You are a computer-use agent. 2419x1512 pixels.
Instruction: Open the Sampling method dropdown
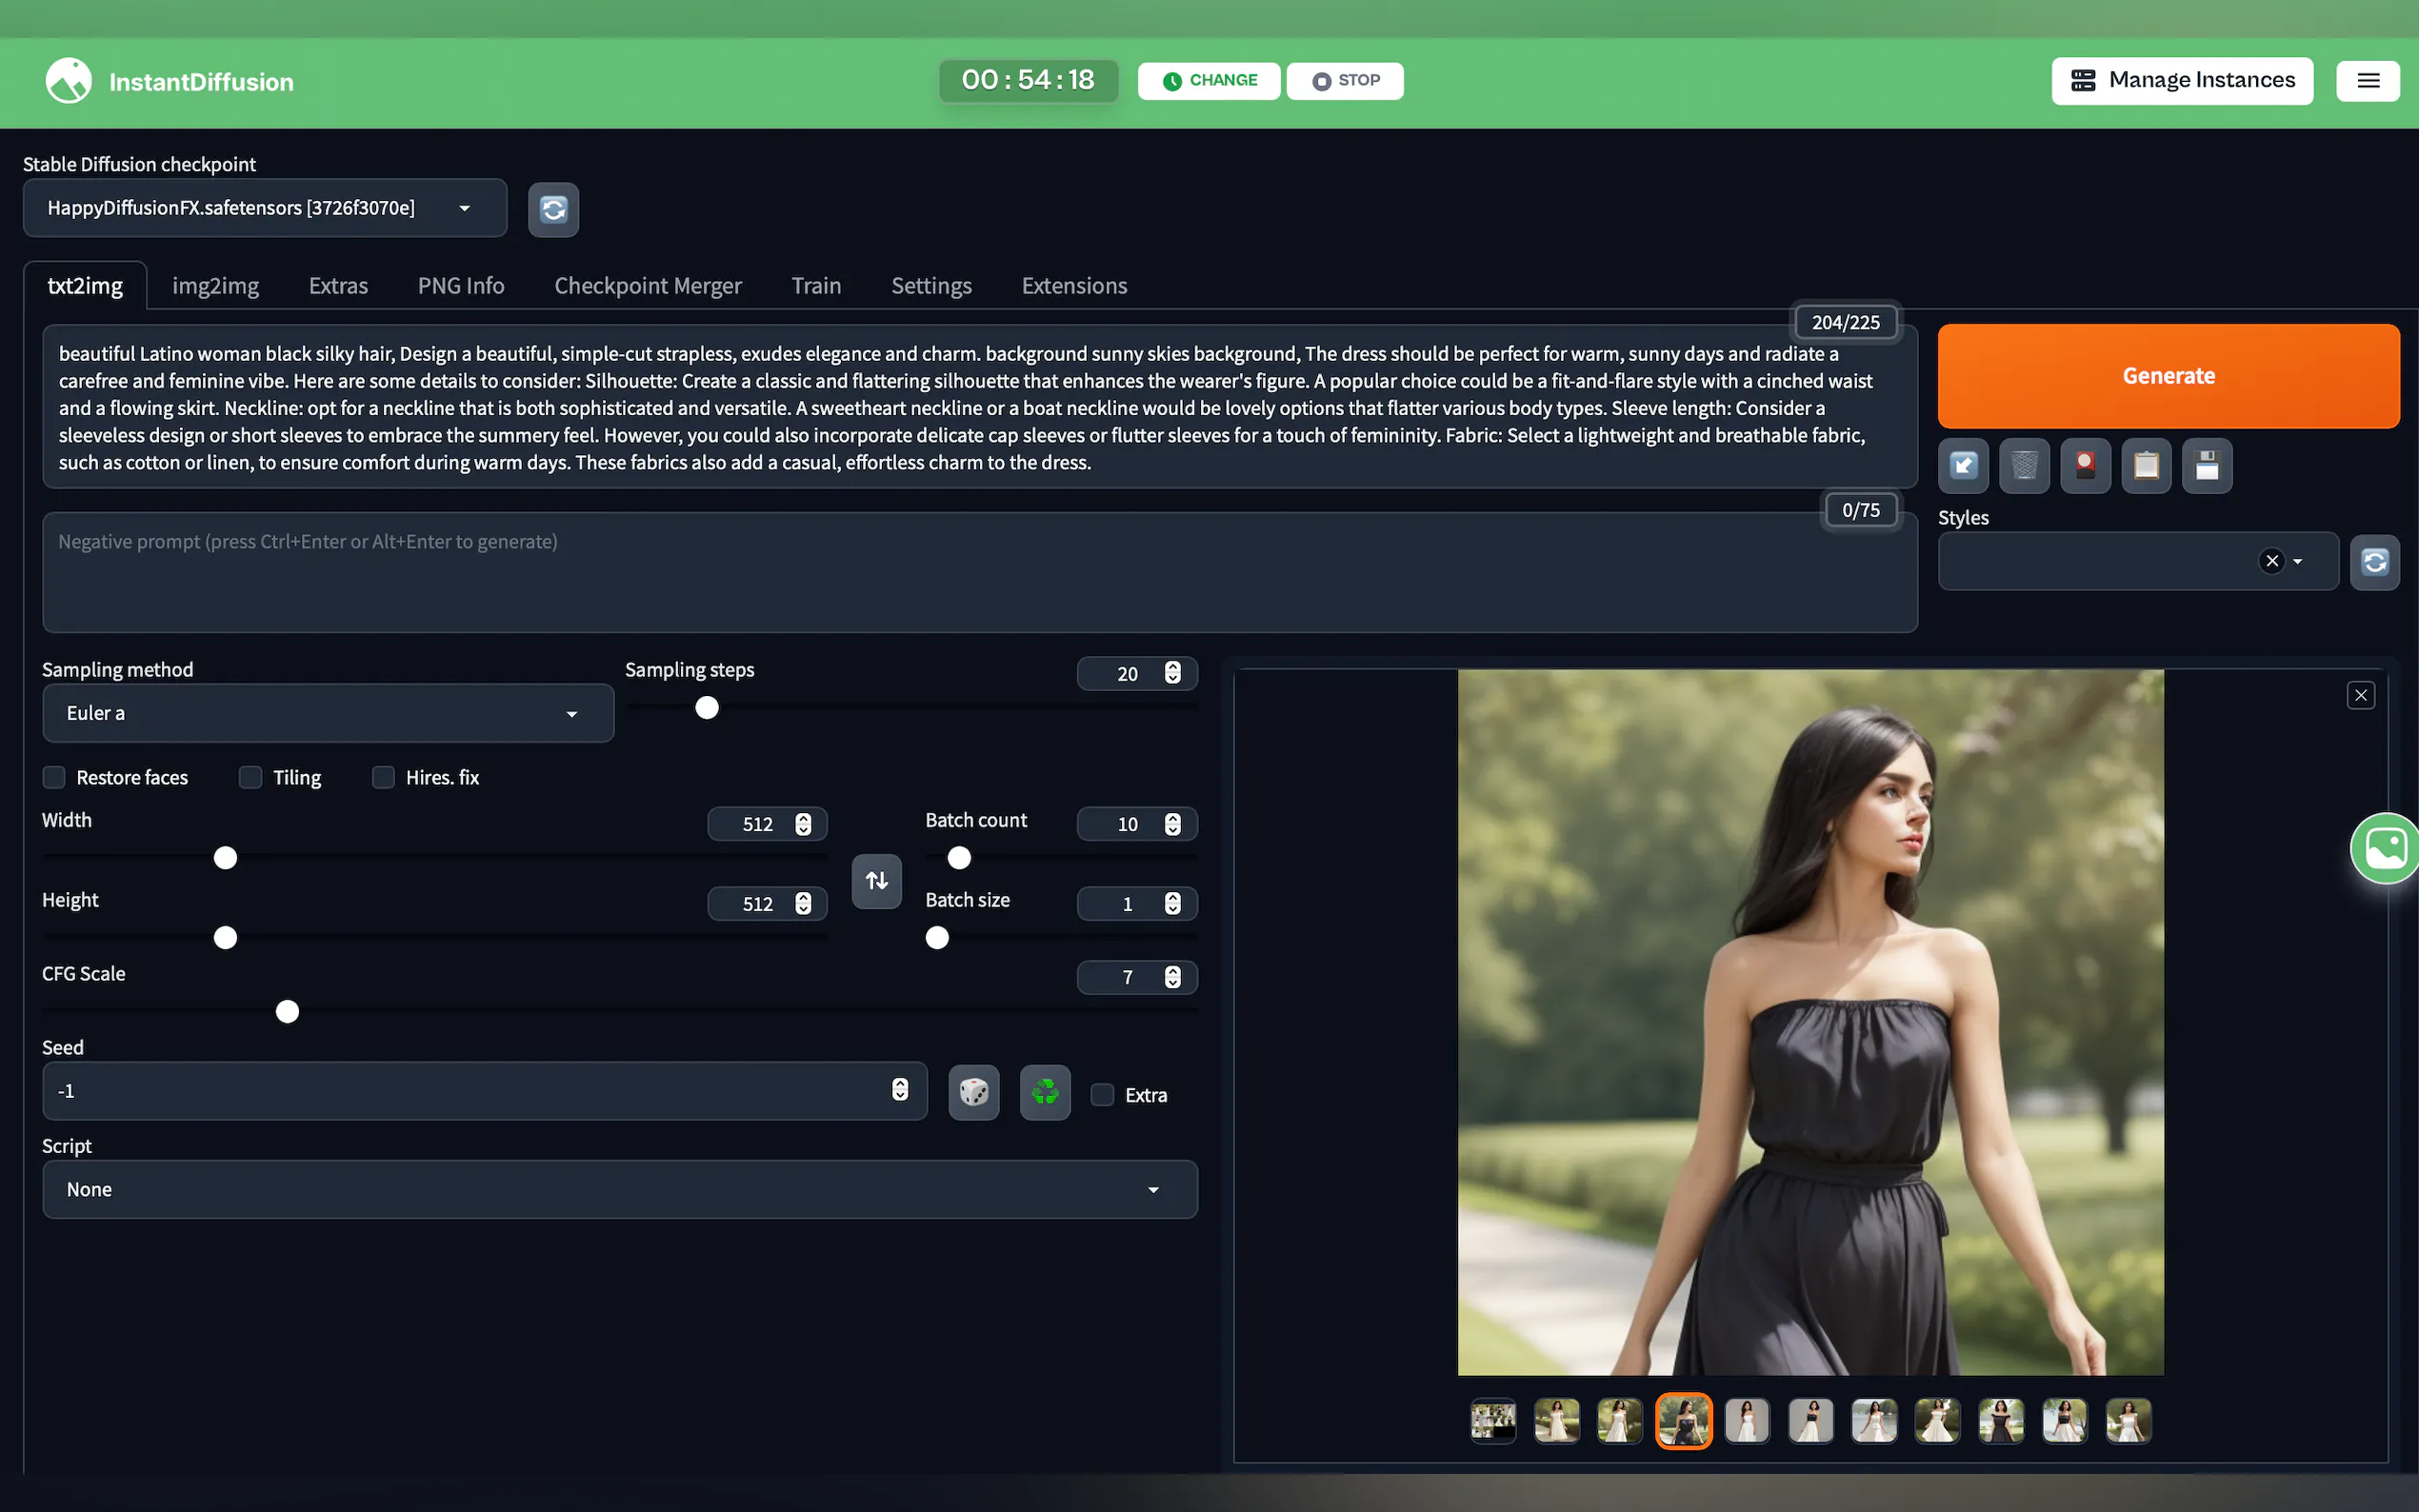pos(327,713)
